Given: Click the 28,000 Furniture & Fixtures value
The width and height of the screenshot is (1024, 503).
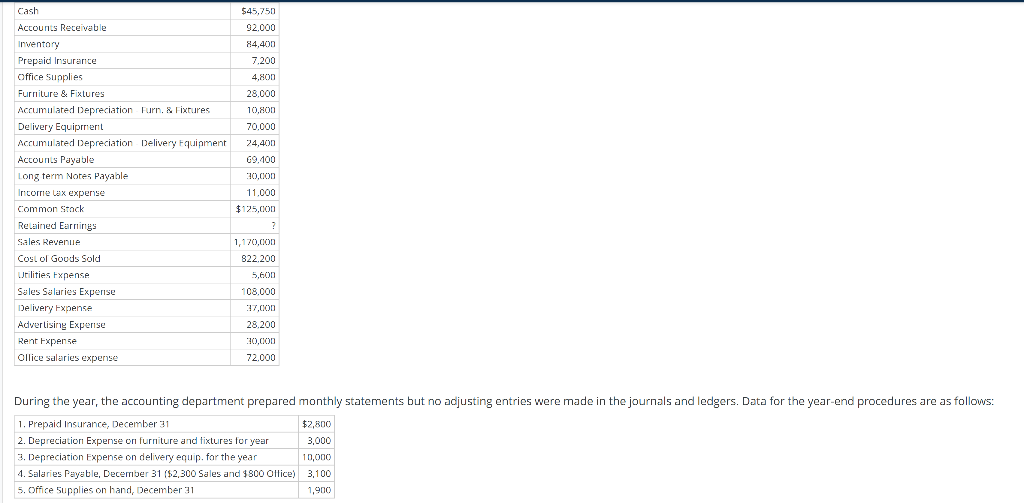Looking at the screenshot, I should click(261, 94).
